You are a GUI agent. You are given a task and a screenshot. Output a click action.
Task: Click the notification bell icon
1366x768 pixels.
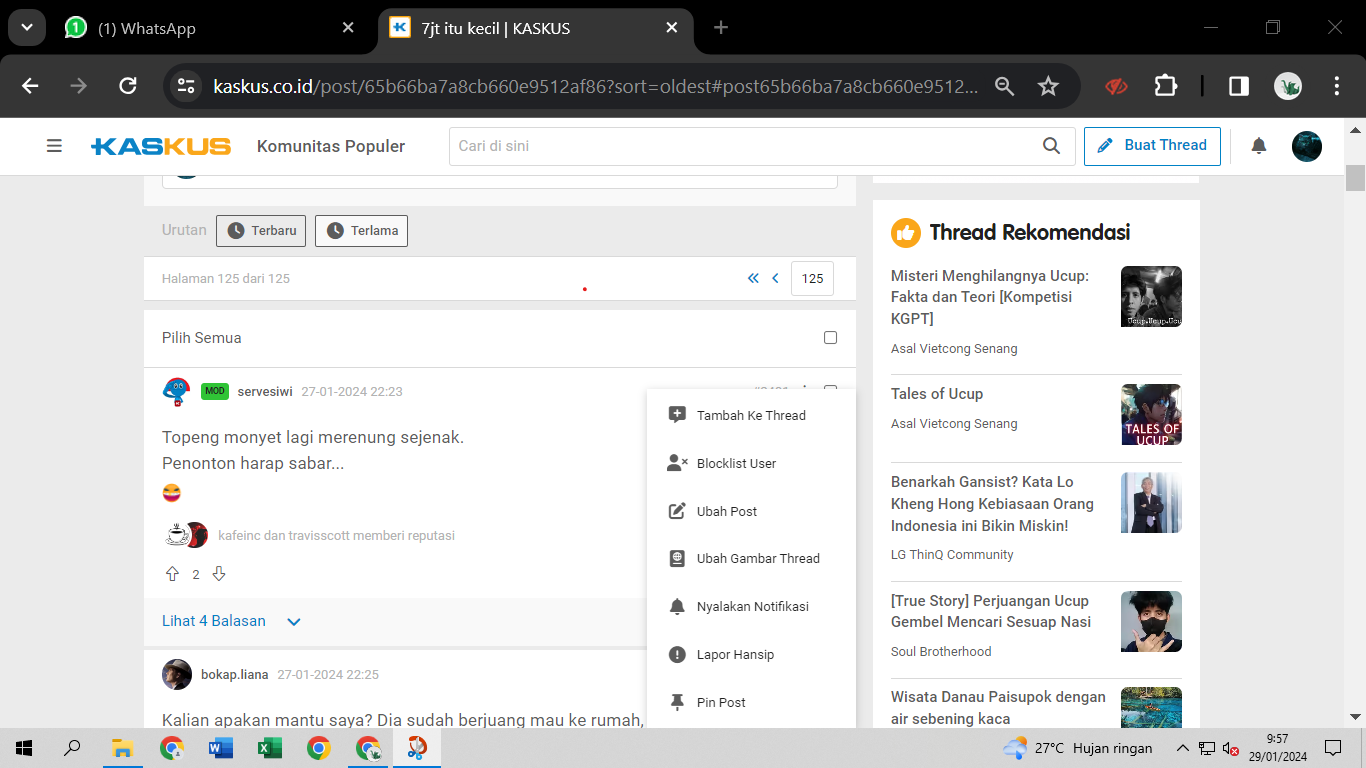pos(1259,146)
